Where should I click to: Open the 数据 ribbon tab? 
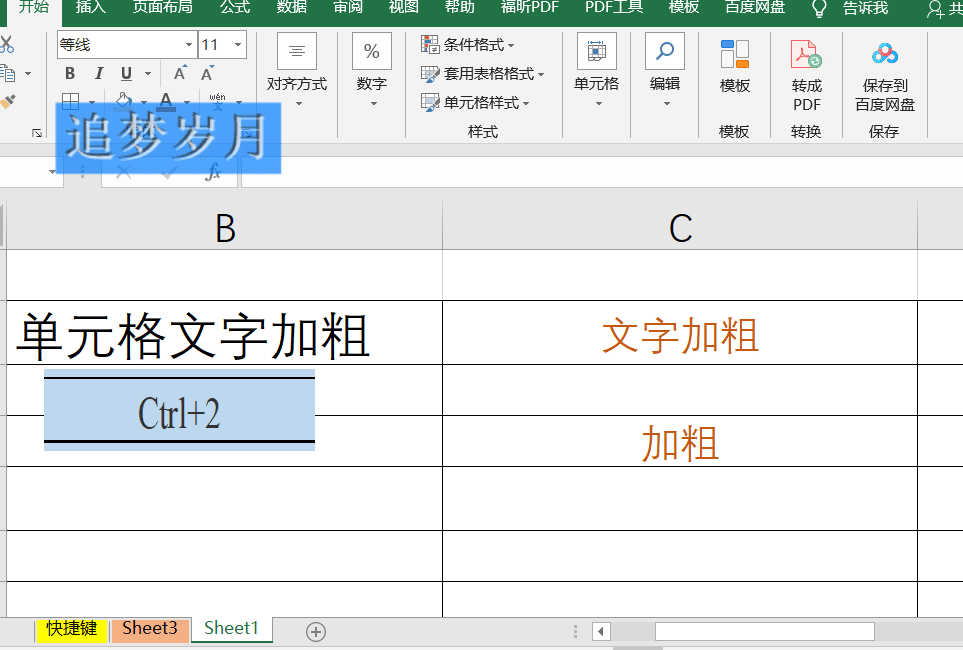coord(292,7)
